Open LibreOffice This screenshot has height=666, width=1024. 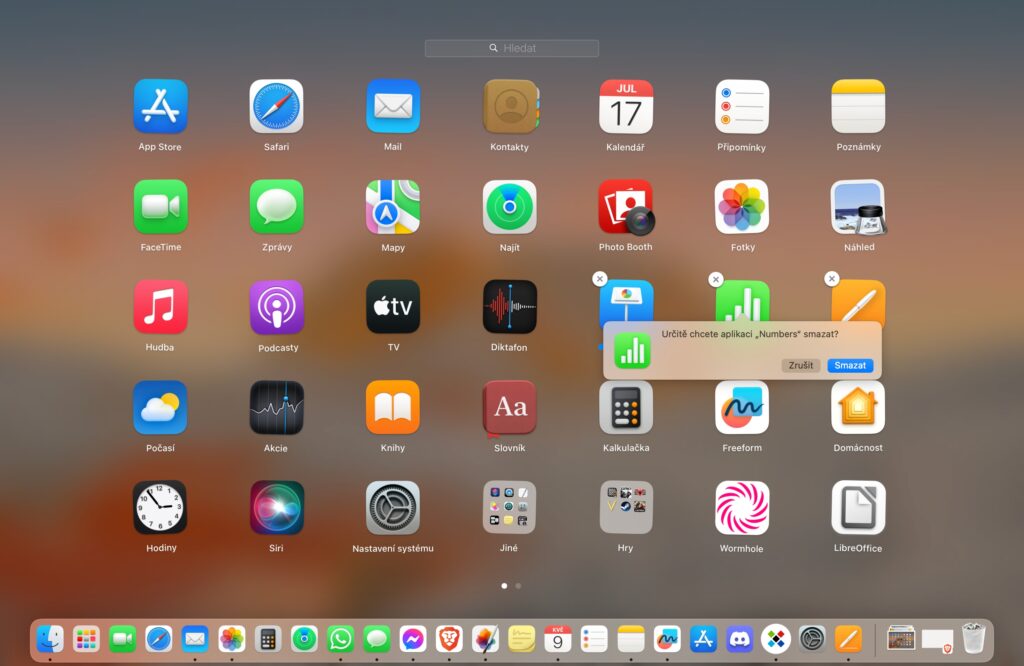pyautogui.click(x=858, y=508)
